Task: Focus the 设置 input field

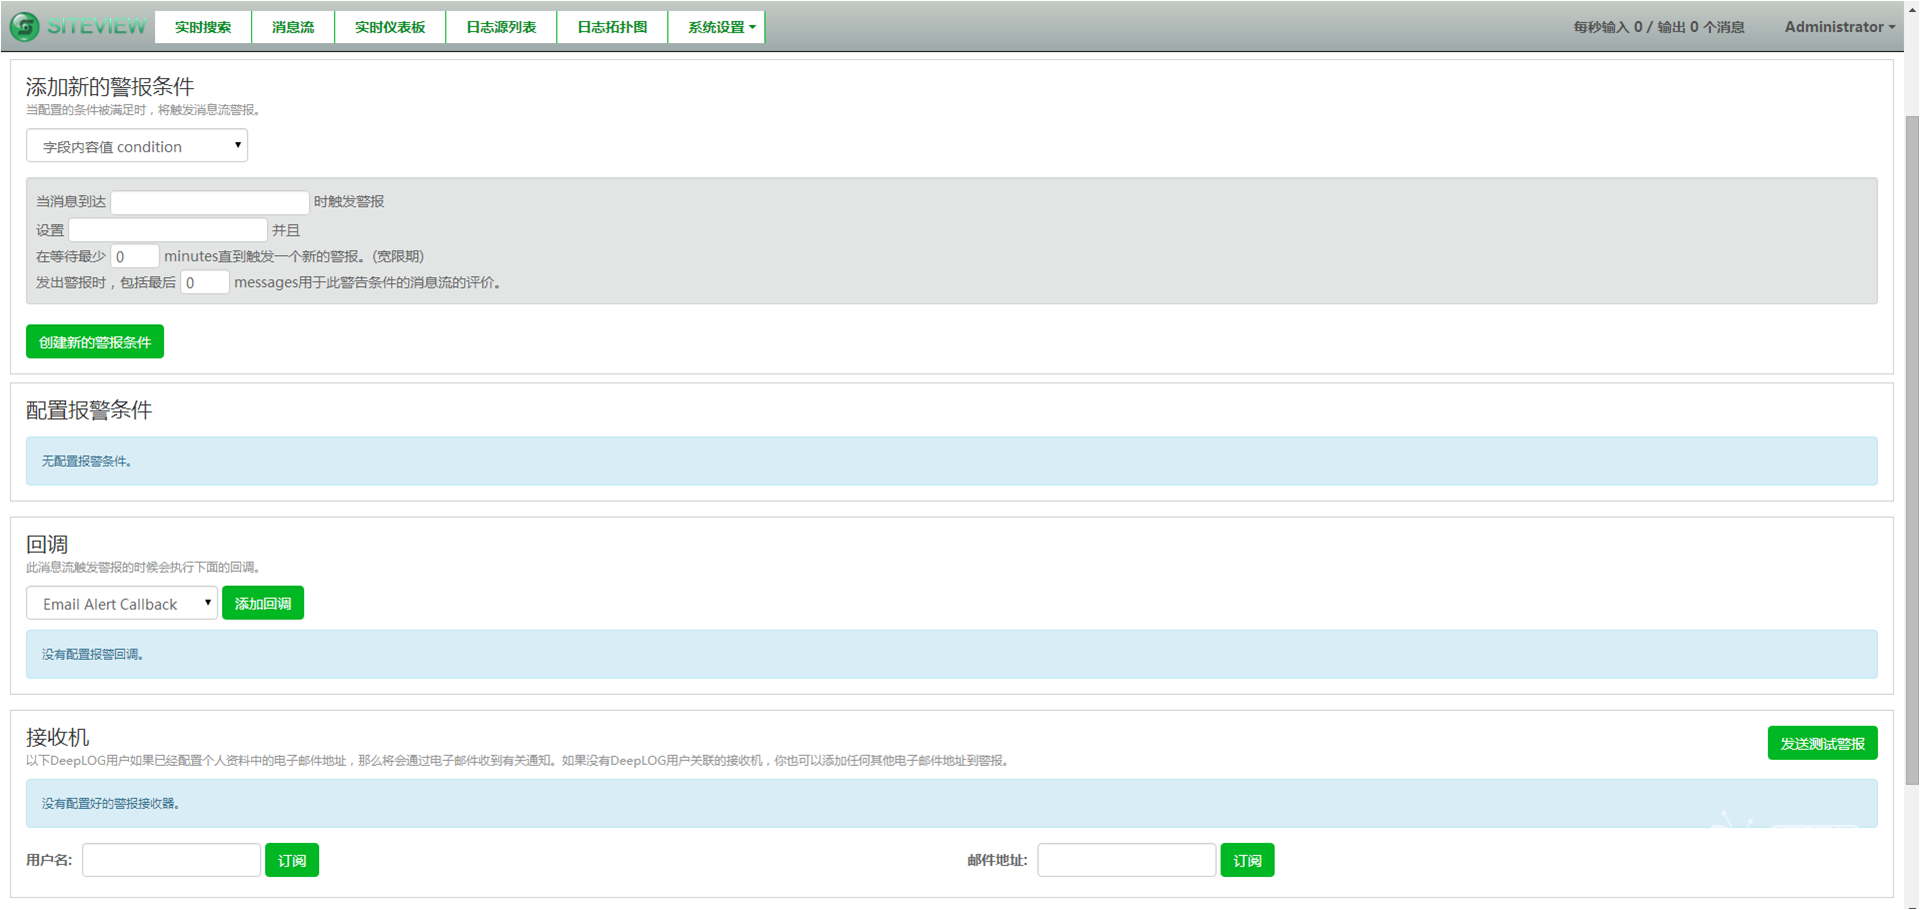Action: click(x=168, y=230)
